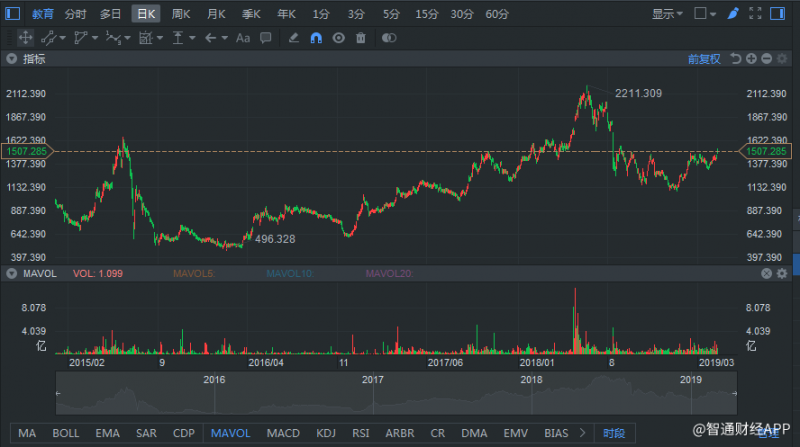The image size is (800, 447).
Task: Open the 显示 dropdown menu
Action: point(667,14)
